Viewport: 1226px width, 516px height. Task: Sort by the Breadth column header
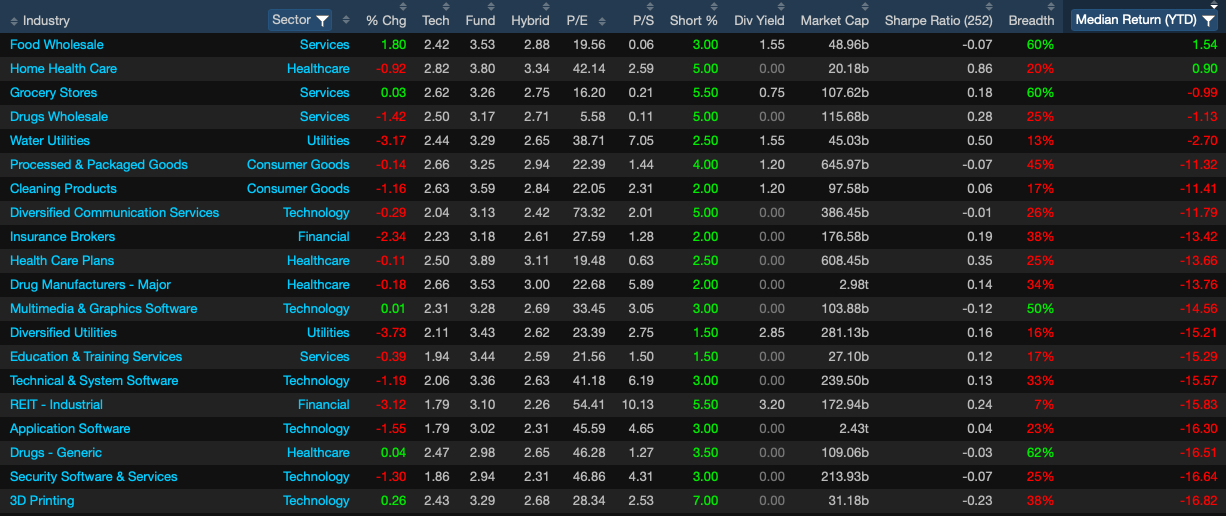coord(1031,20)
